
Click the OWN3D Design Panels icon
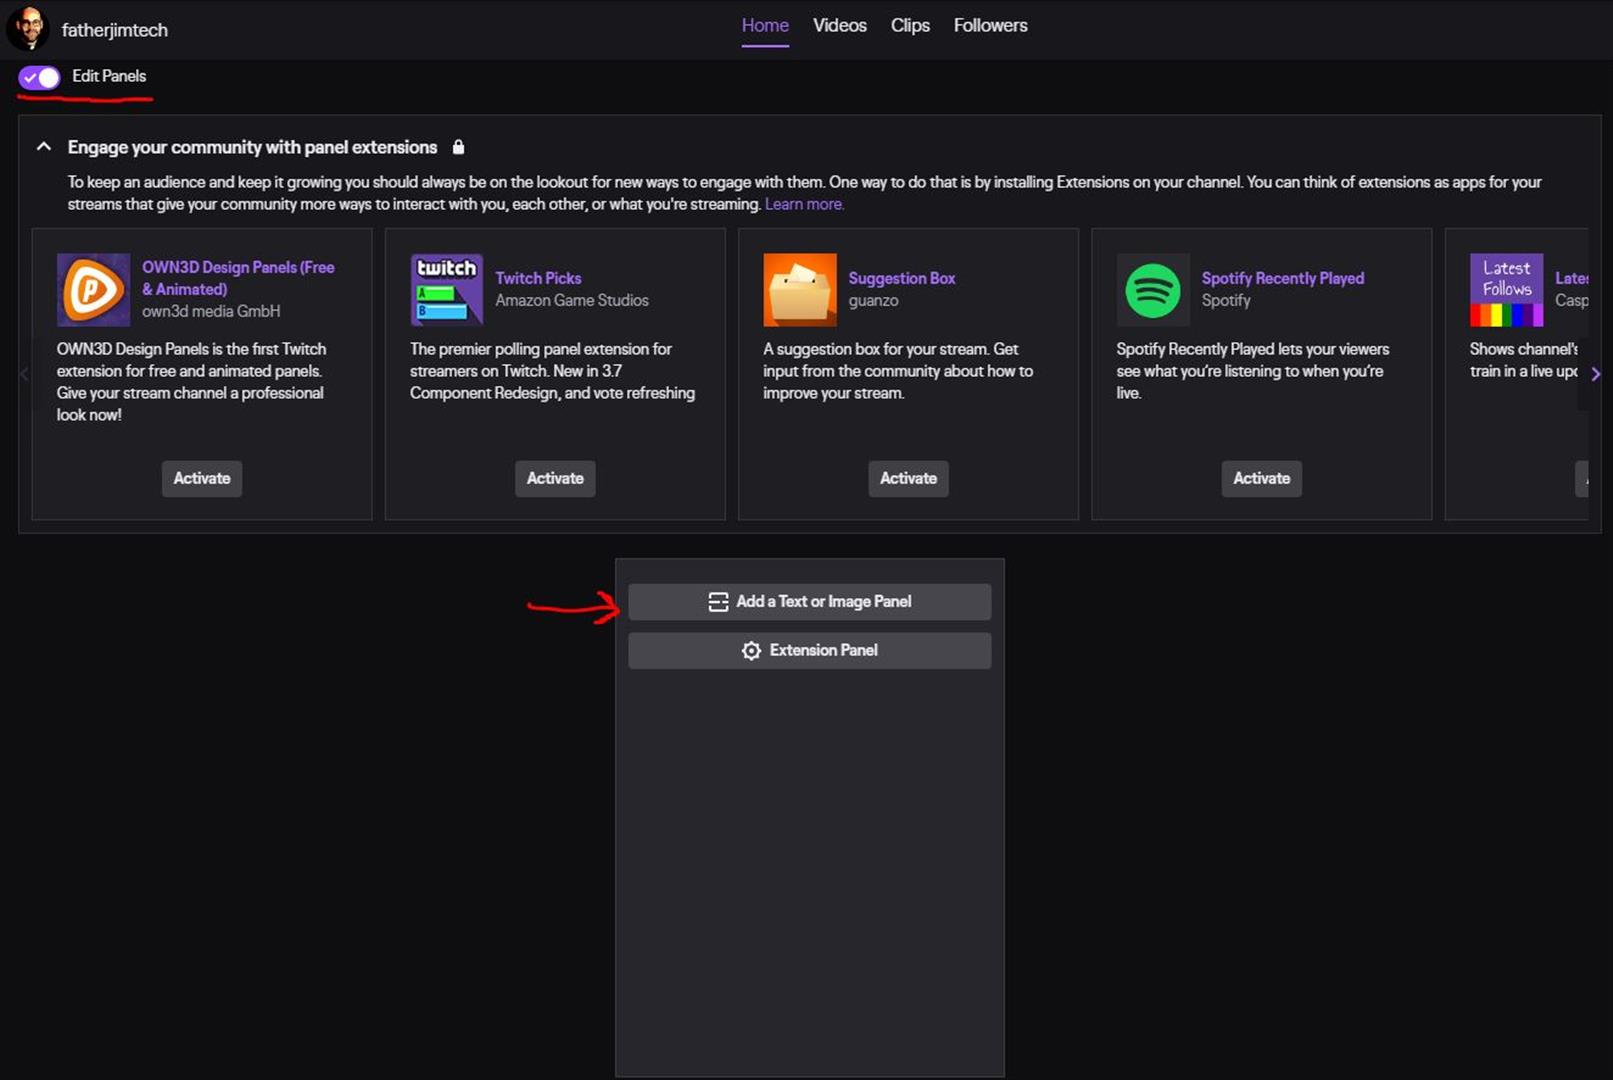pyautogui.click(x=93, y=290)
